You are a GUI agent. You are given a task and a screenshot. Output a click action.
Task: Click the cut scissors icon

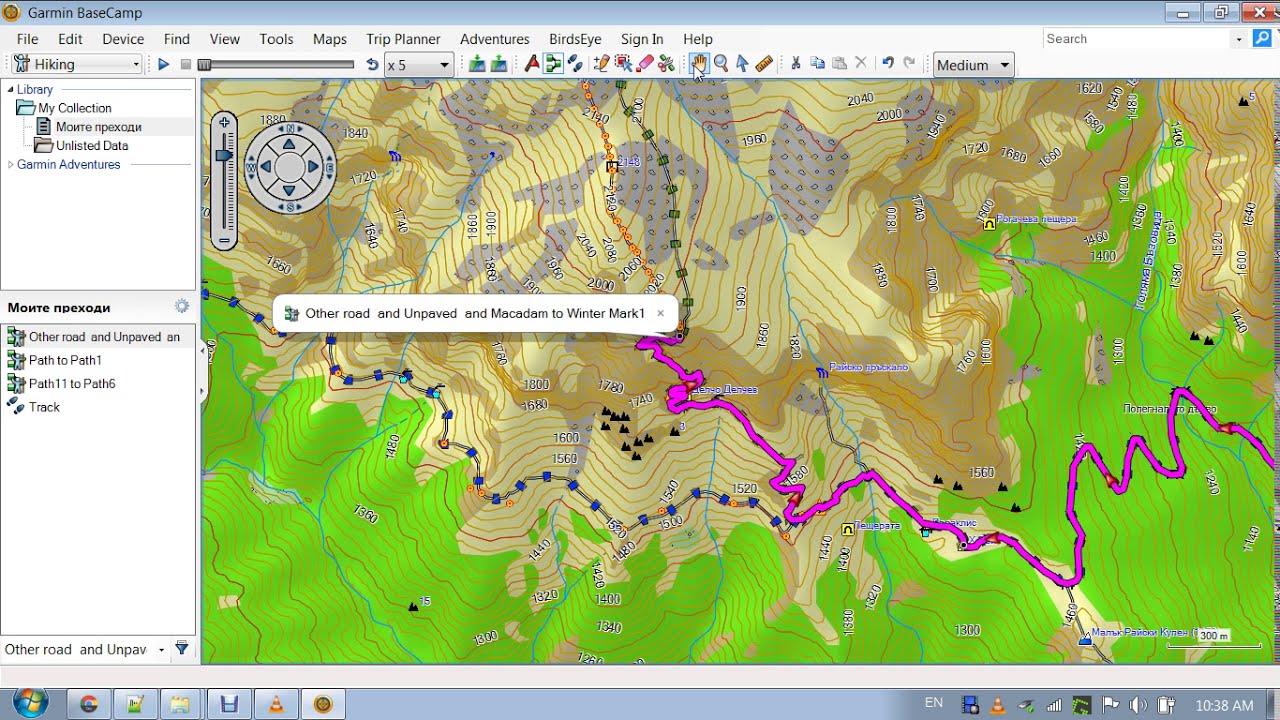point(796,64)
